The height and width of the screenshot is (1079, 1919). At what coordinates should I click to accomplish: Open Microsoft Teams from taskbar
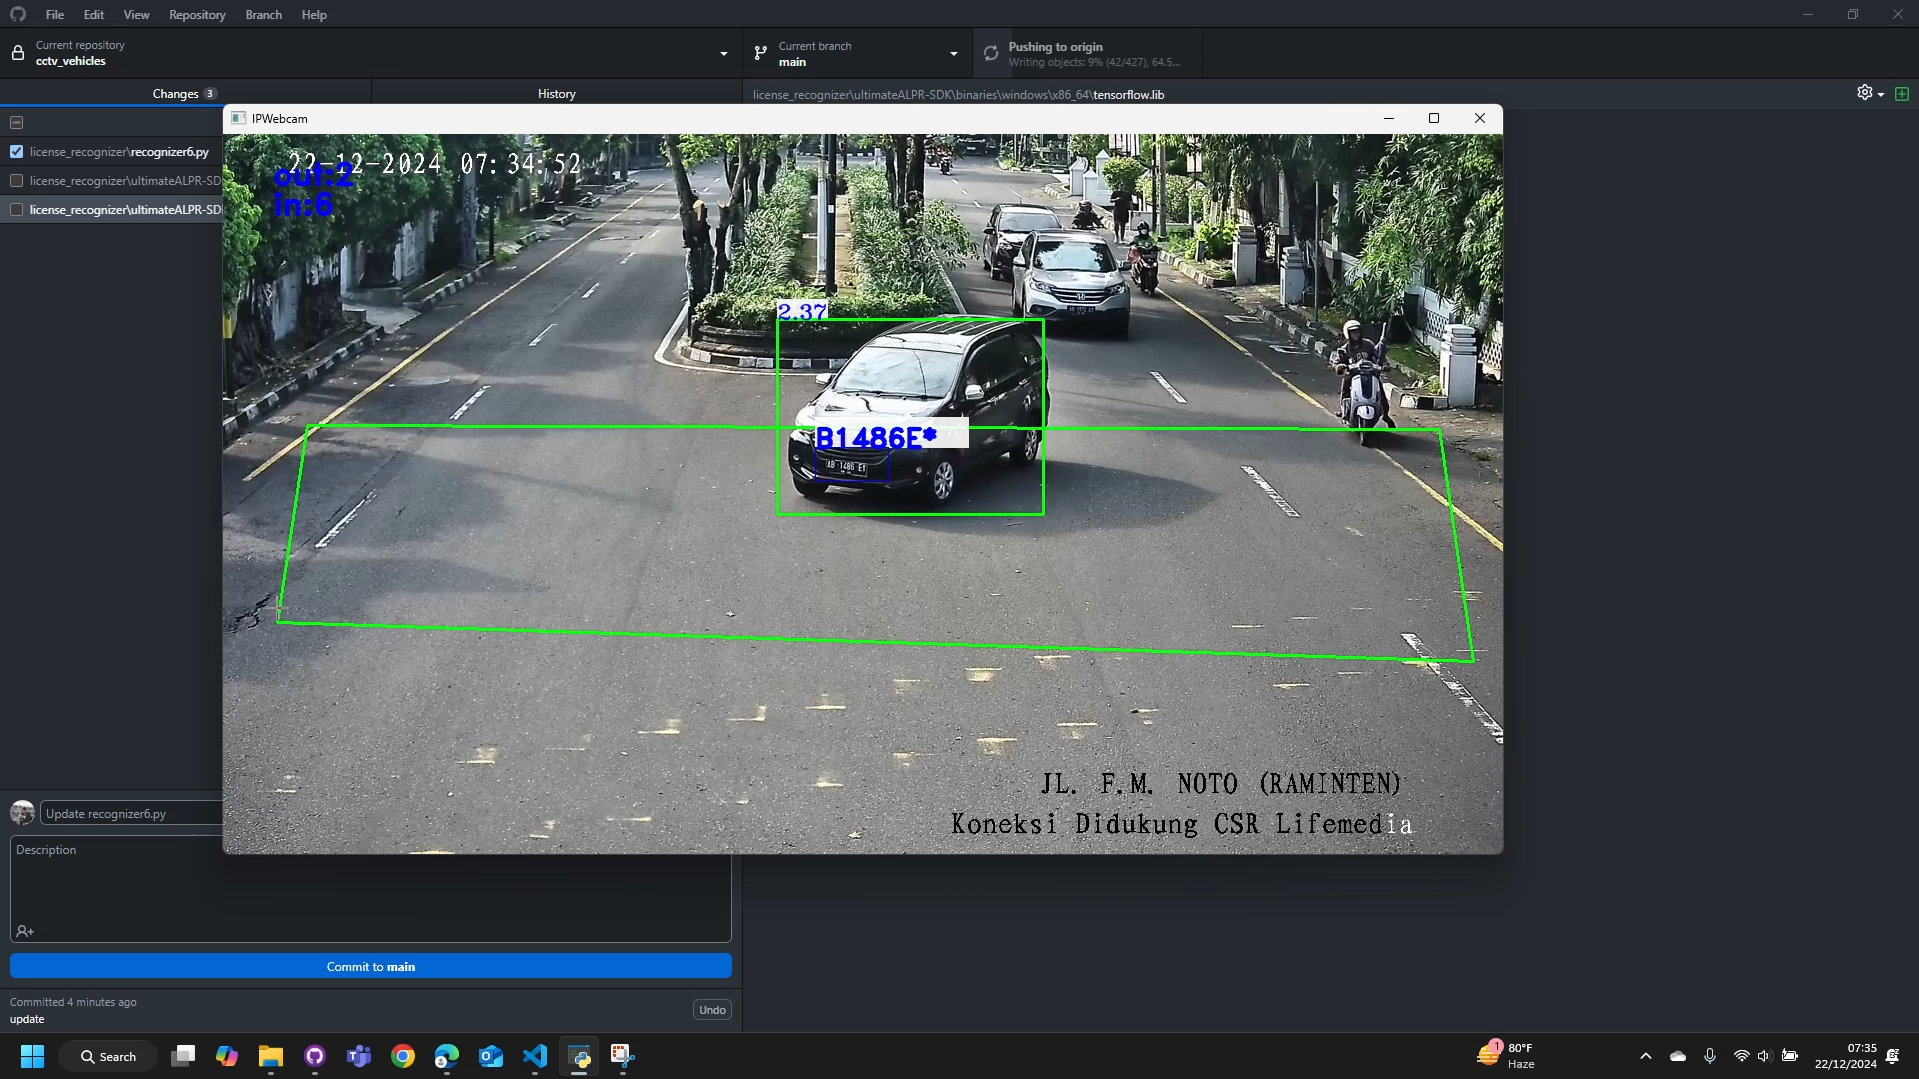(x=359, y=1056)
